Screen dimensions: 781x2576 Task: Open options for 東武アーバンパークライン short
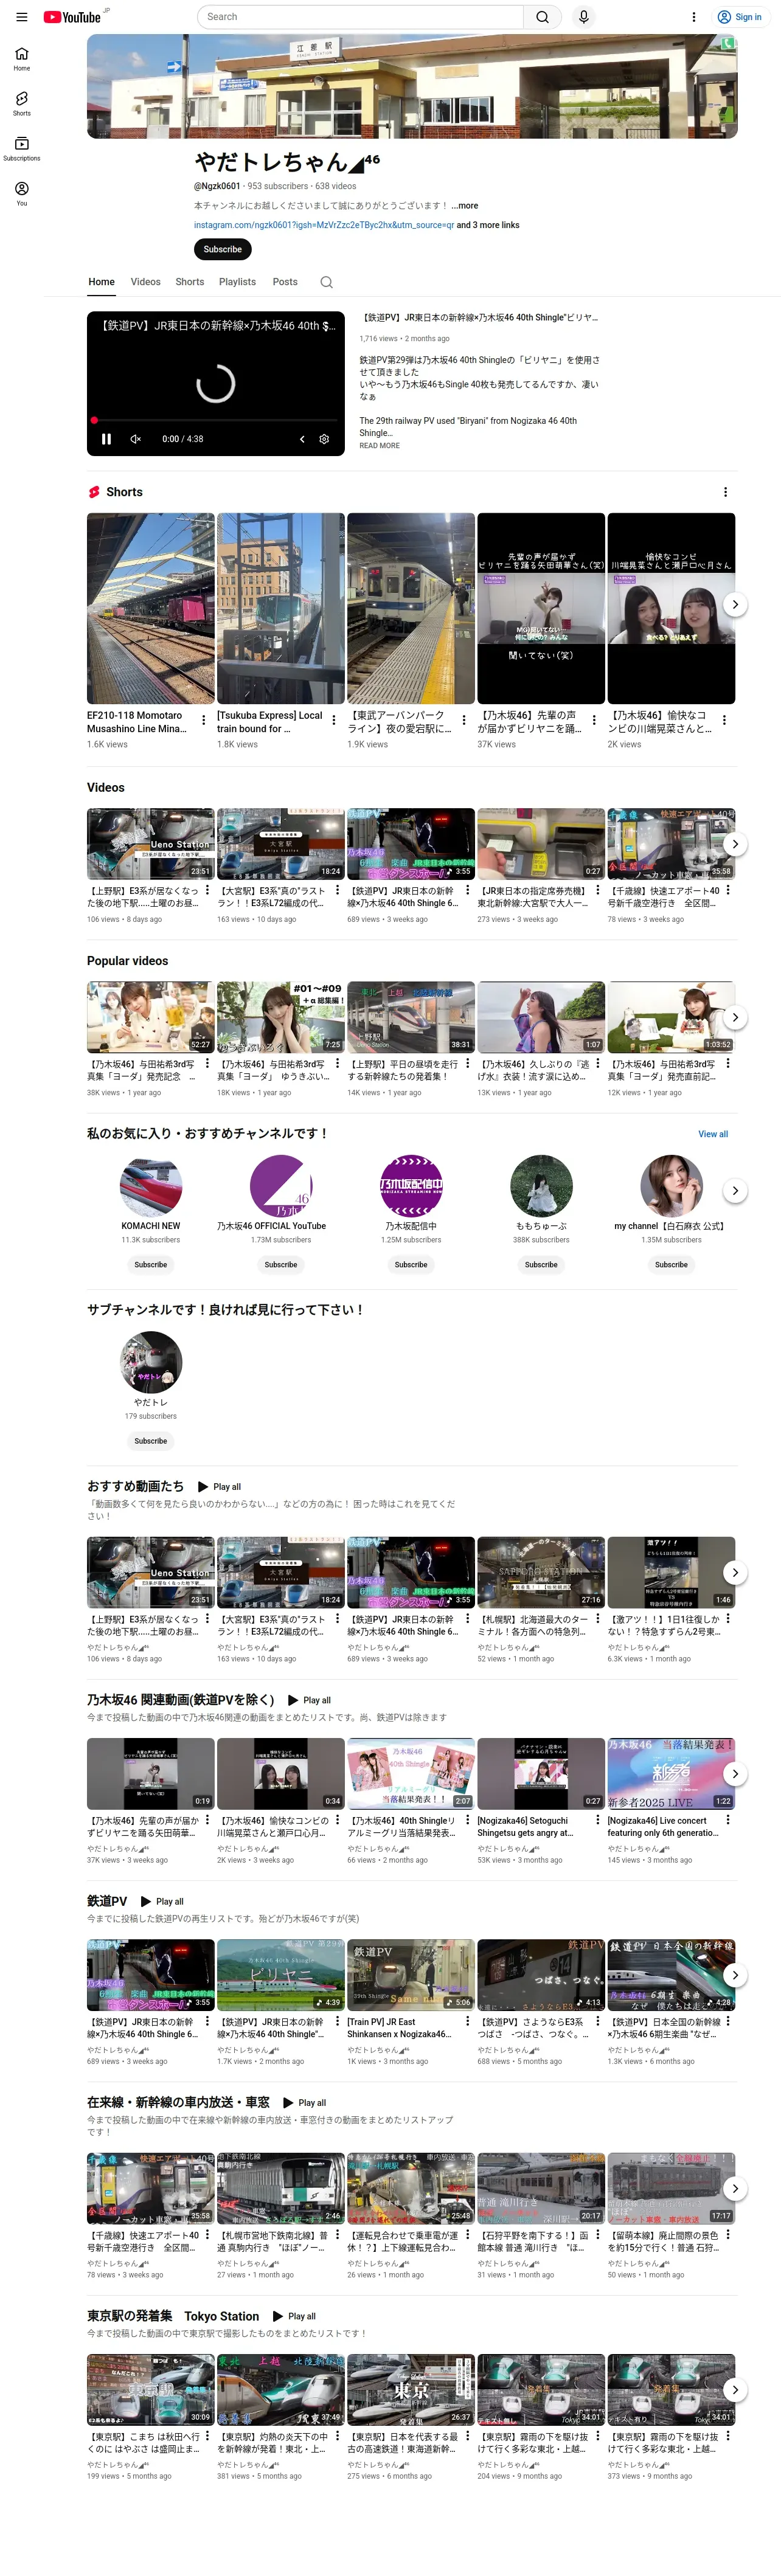point(464,720)
